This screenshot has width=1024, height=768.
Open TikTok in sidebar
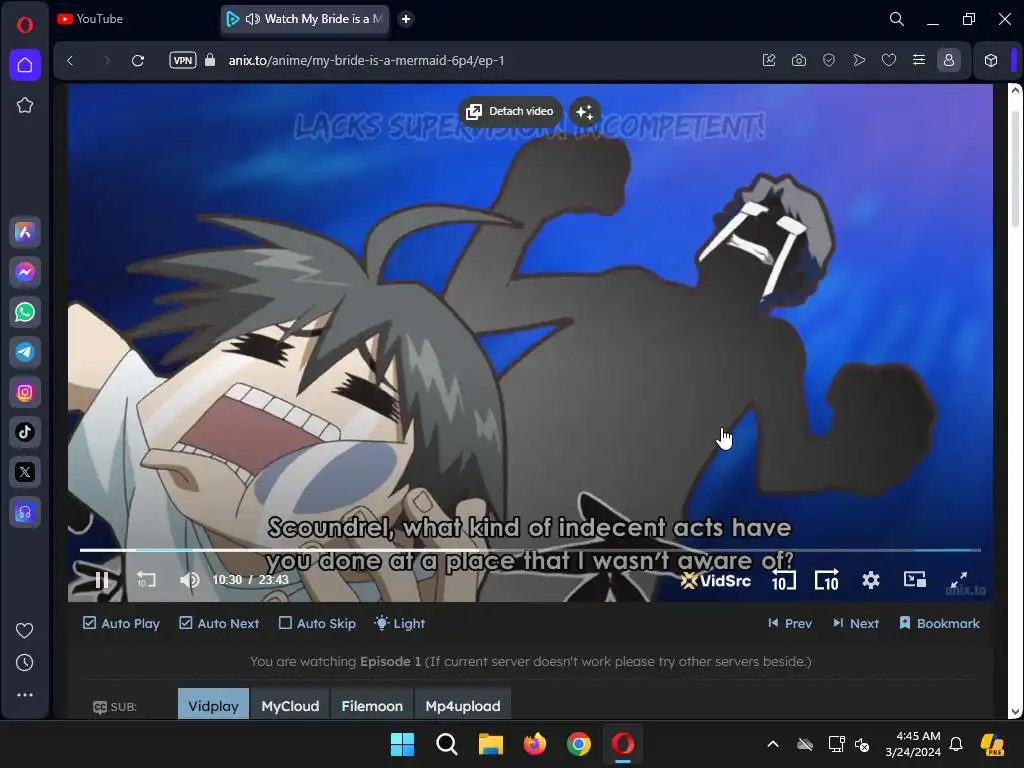click(25, 432)
